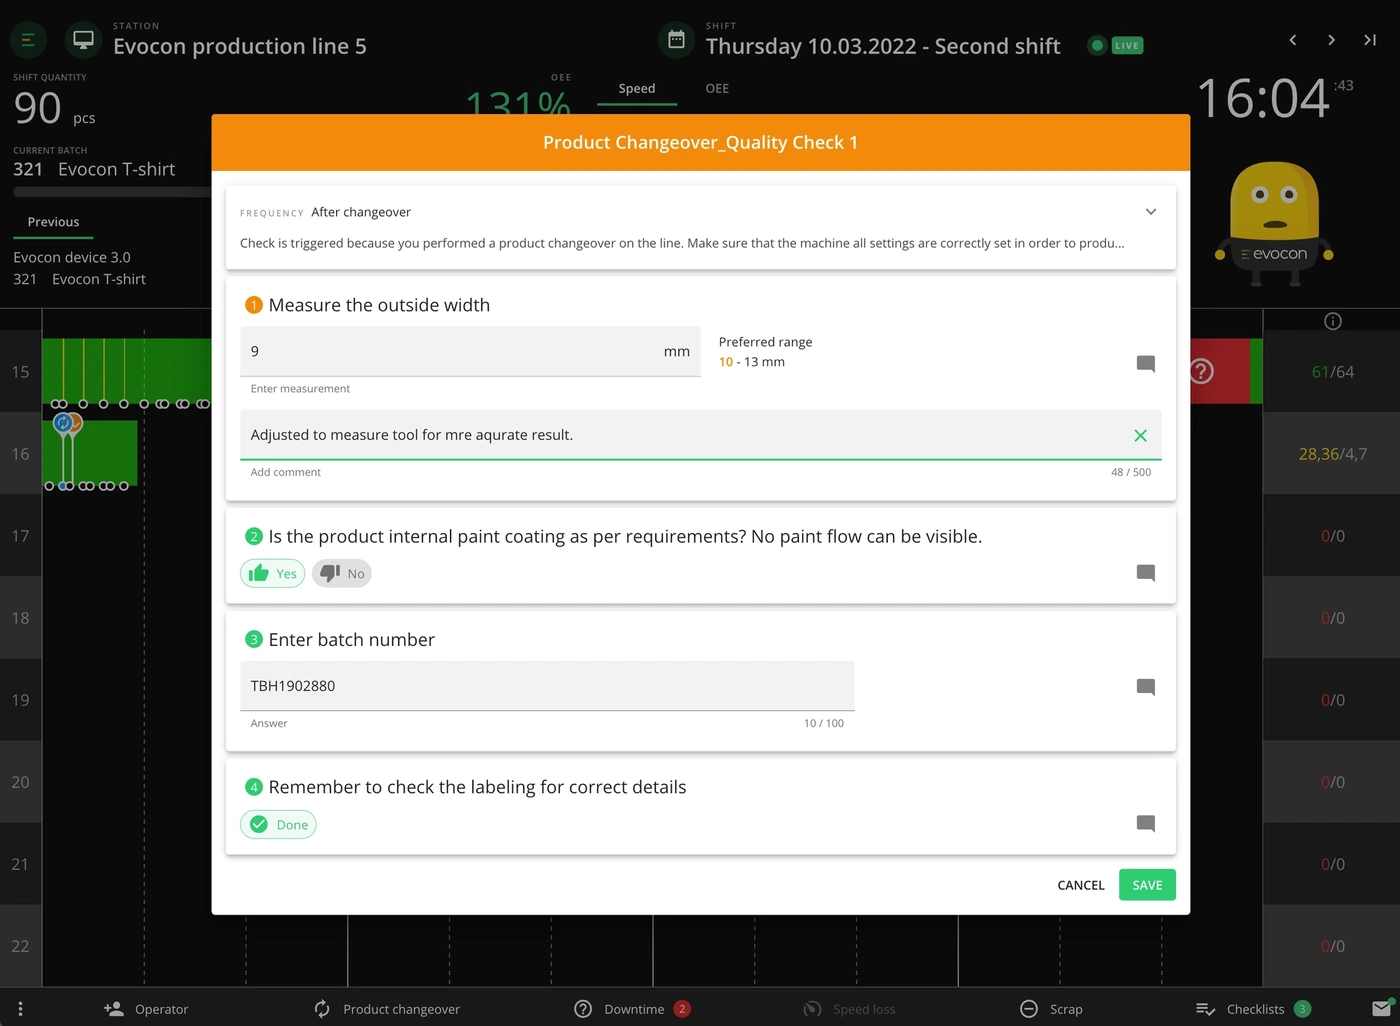Click the info icon above hourly counts
This screenshot has height=1026, width=1400.
pyautogui.click(x=1332, y=321)
